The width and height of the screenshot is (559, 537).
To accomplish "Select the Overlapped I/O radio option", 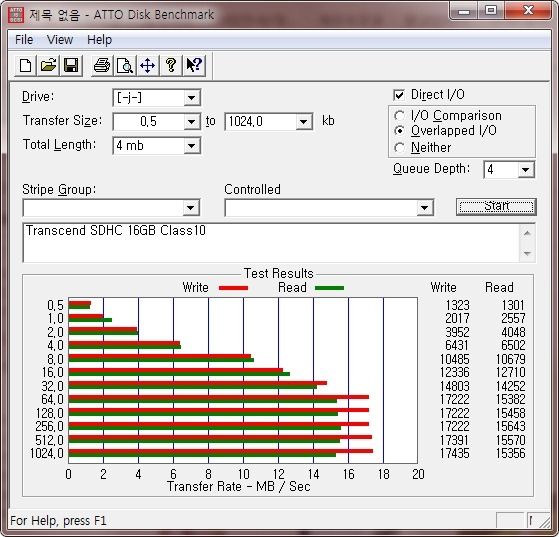I will coord(400,131).
